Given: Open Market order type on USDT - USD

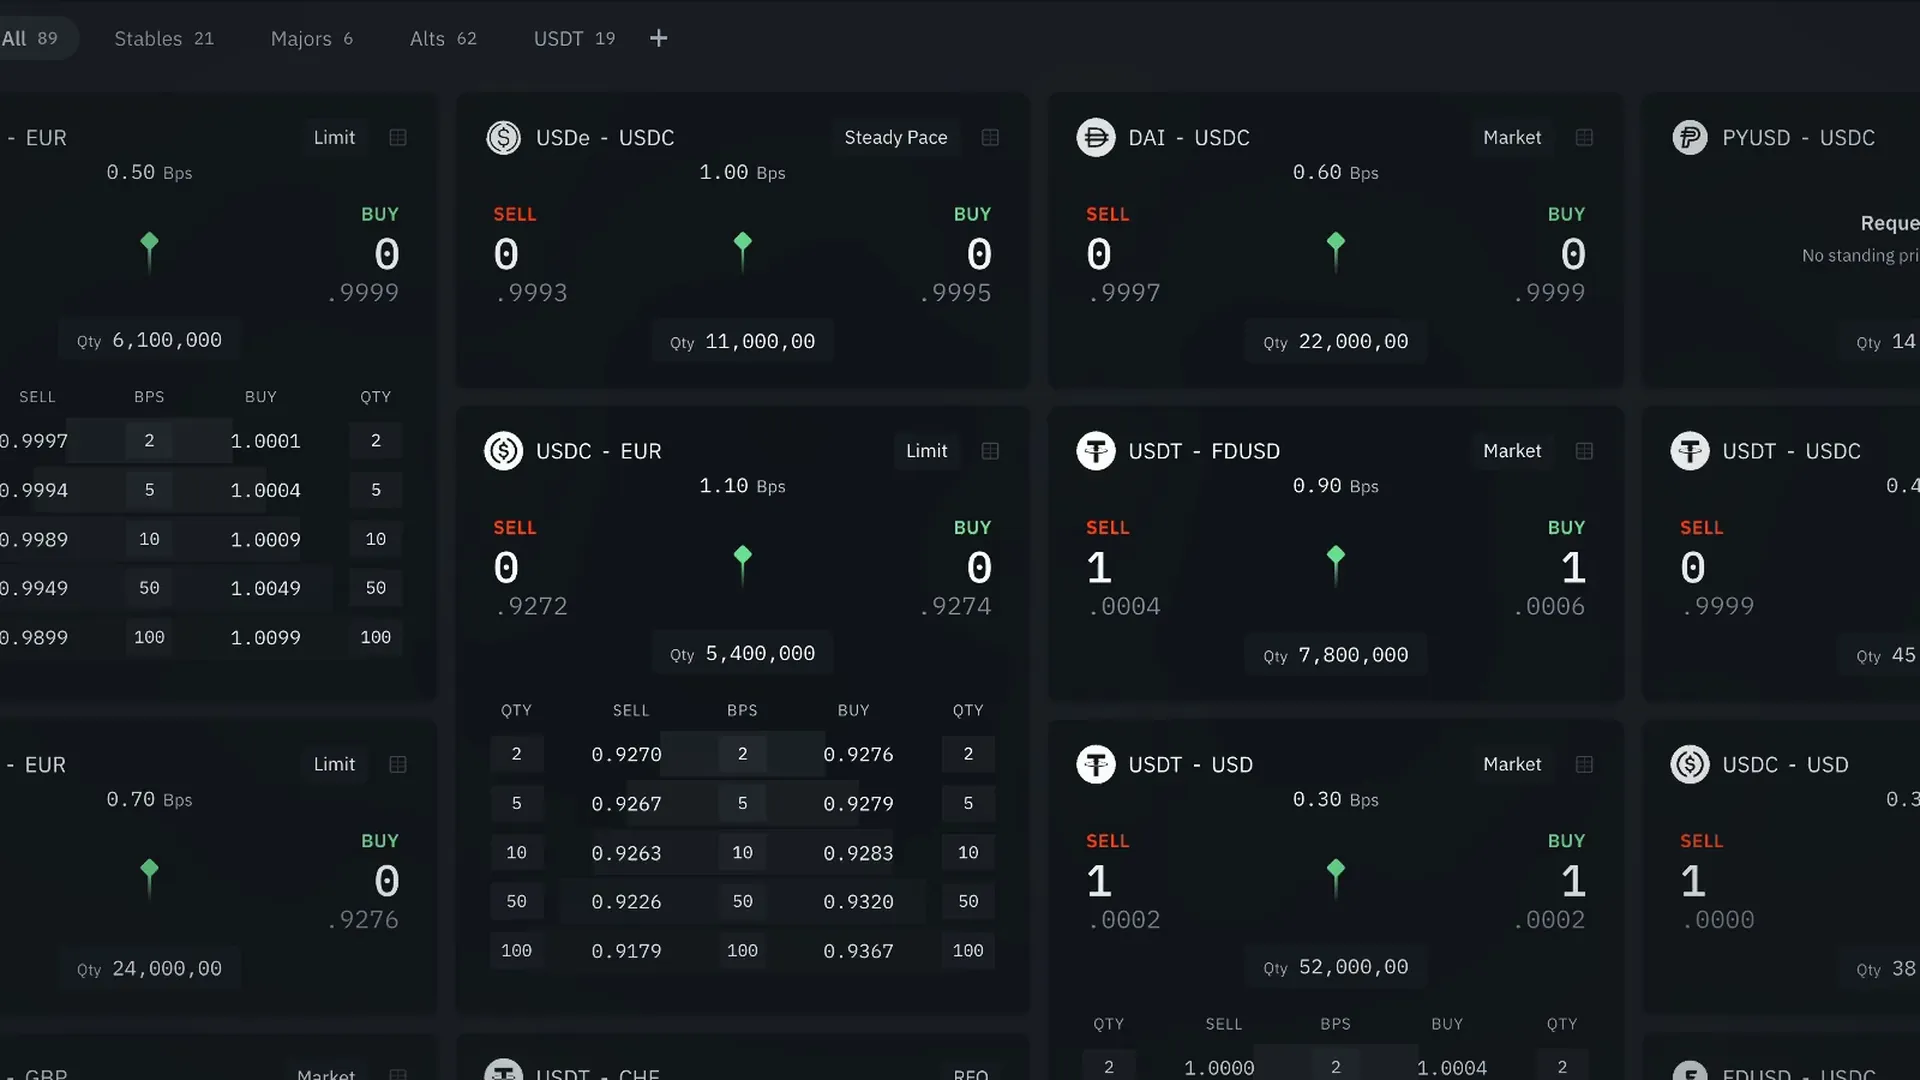Looking at the screenshot, I should (x=1512, y=765).
